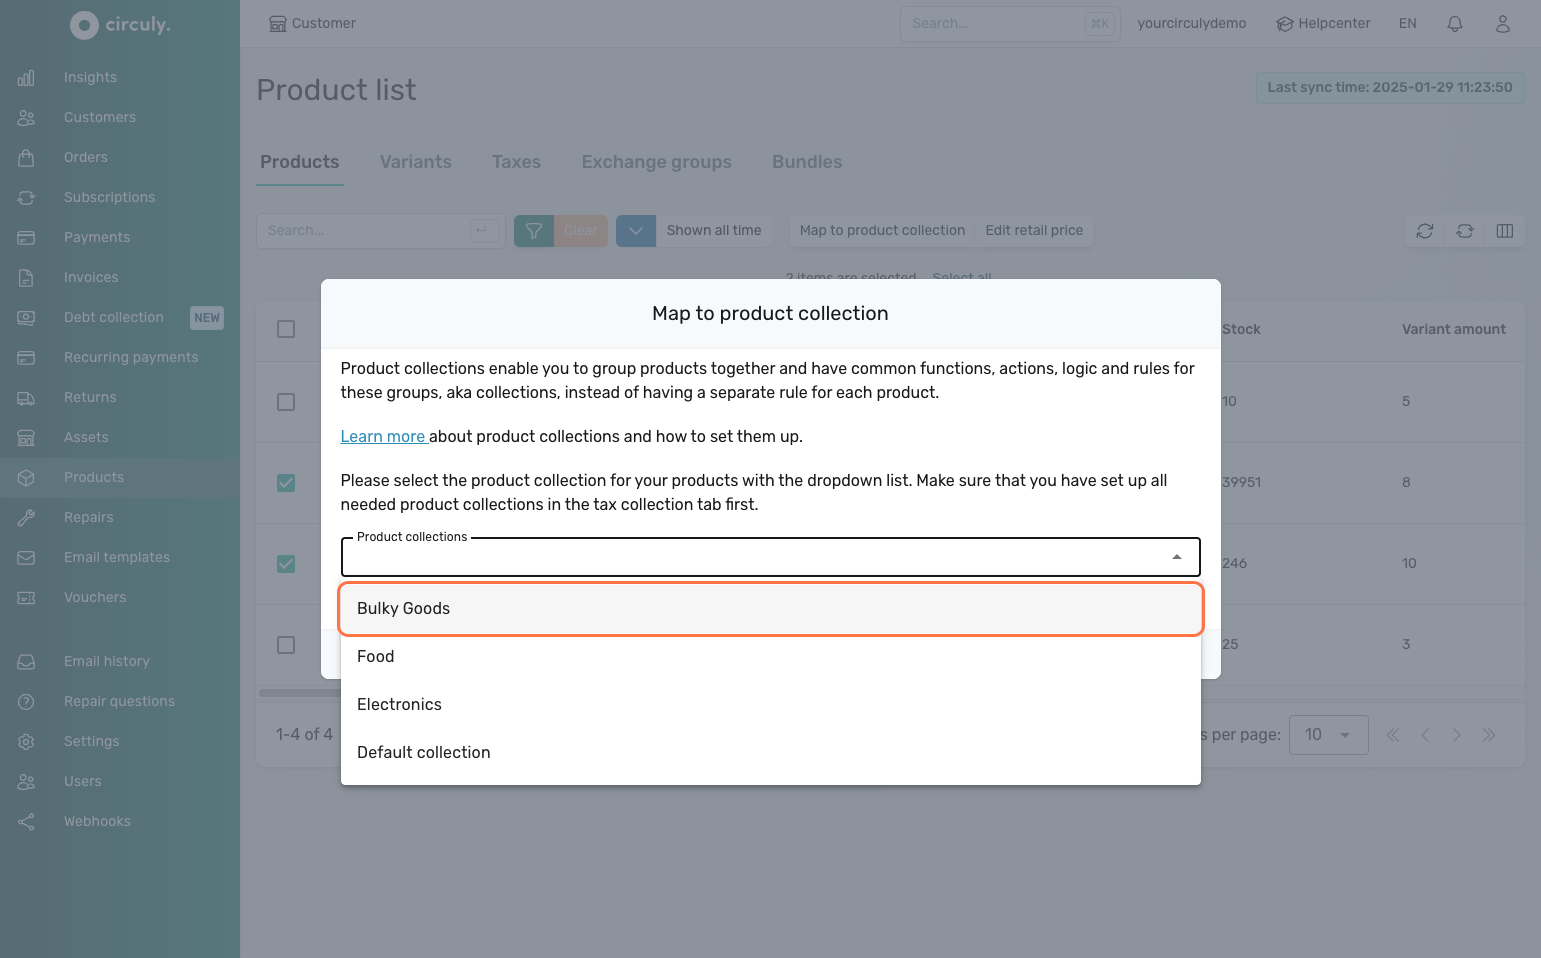Select Bulky Goods collection
The width and height of the screenshot is (1541, 958).
click(770, 609)
